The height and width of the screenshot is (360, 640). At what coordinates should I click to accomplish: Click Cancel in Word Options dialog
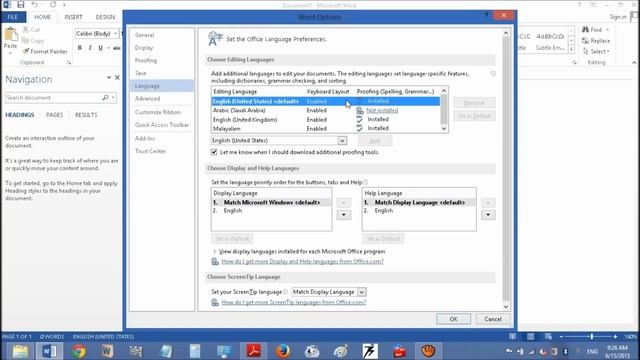[x=493, y=319]
